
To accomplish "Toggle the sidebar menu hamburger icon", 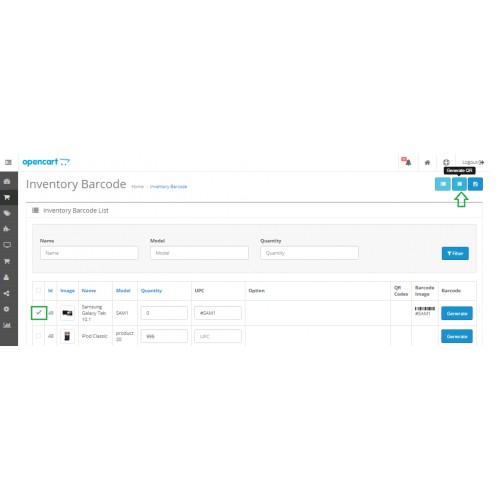I will pos(8,162).
